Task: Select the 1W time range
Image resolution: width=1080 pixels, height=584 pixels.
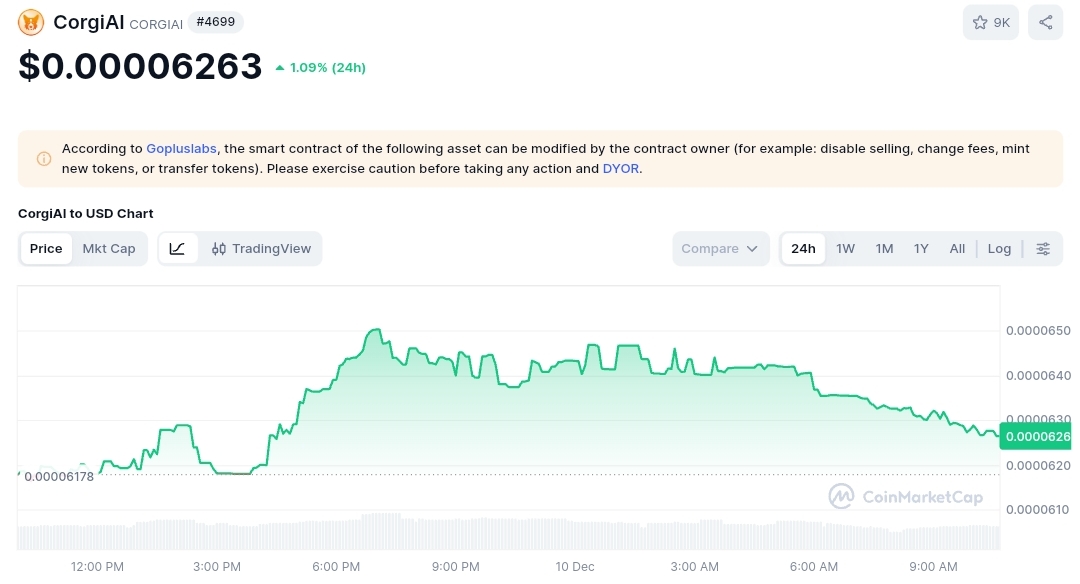Action: pos(845,249)
